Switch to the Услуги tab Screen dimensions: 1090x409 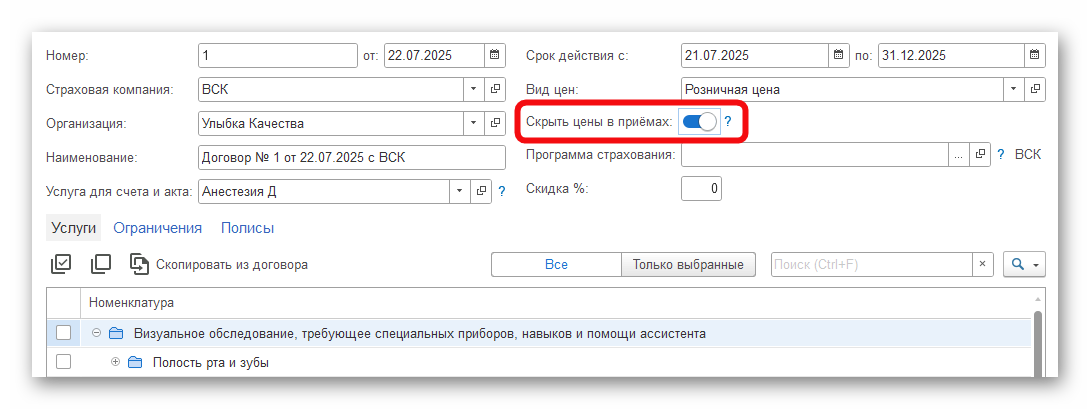click(74, 228)
